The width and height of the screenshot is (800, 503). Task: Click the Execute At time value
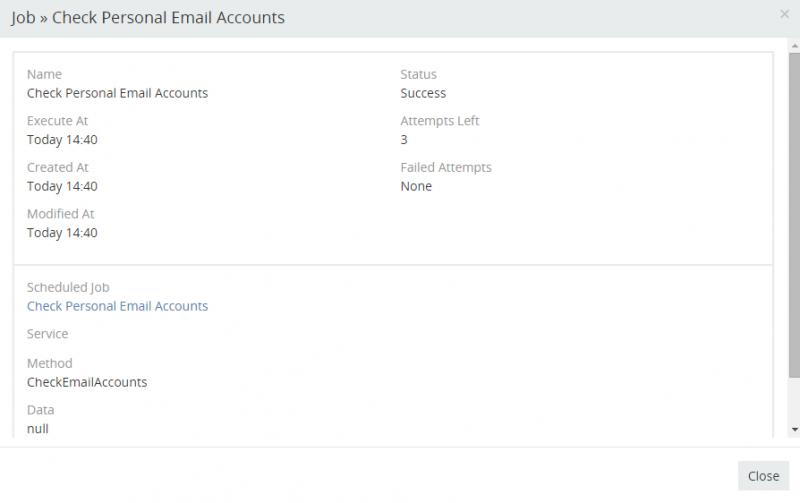62,140
